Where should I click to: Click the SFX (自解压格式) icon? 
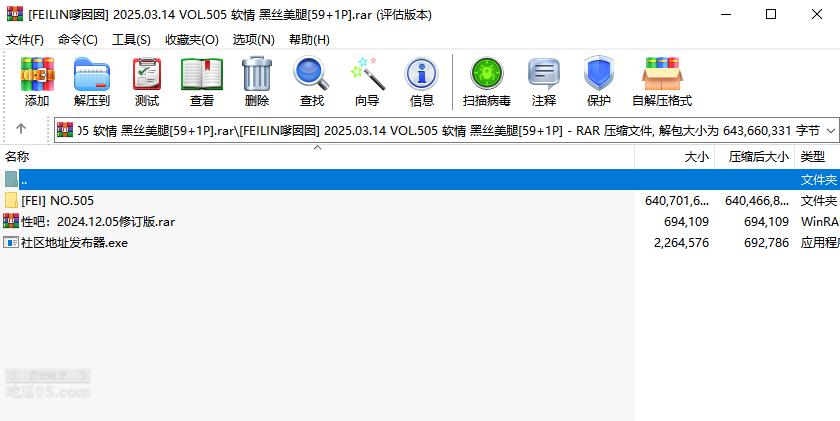click(662, 82)
